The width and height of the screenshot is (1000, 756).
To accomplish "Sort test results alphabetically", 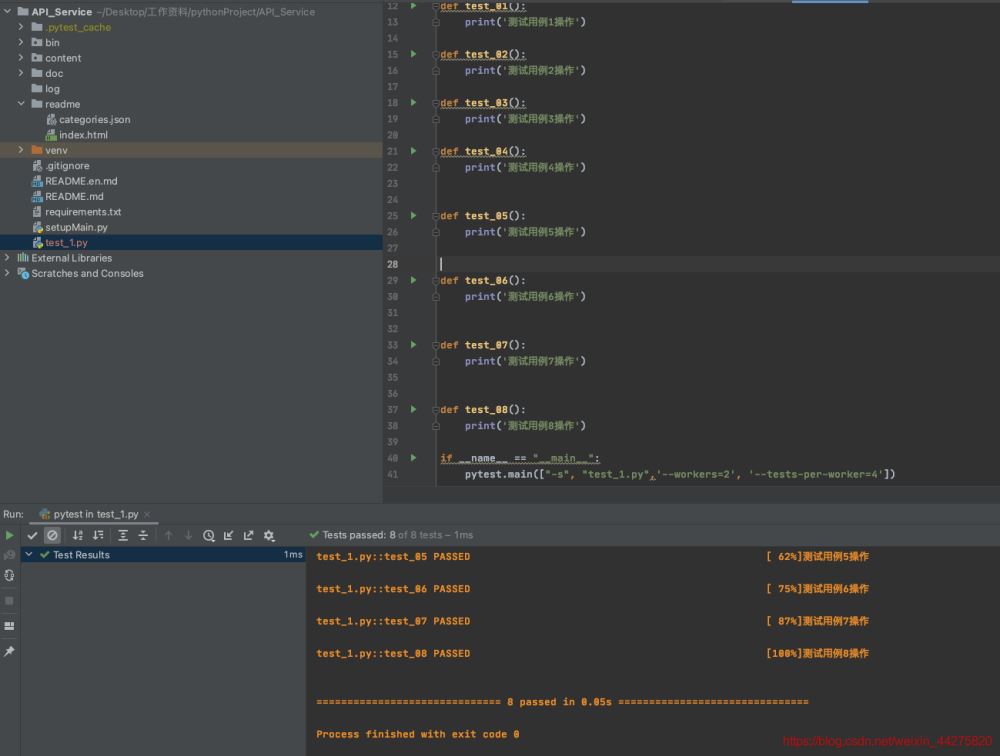I will tap(78, 535).
